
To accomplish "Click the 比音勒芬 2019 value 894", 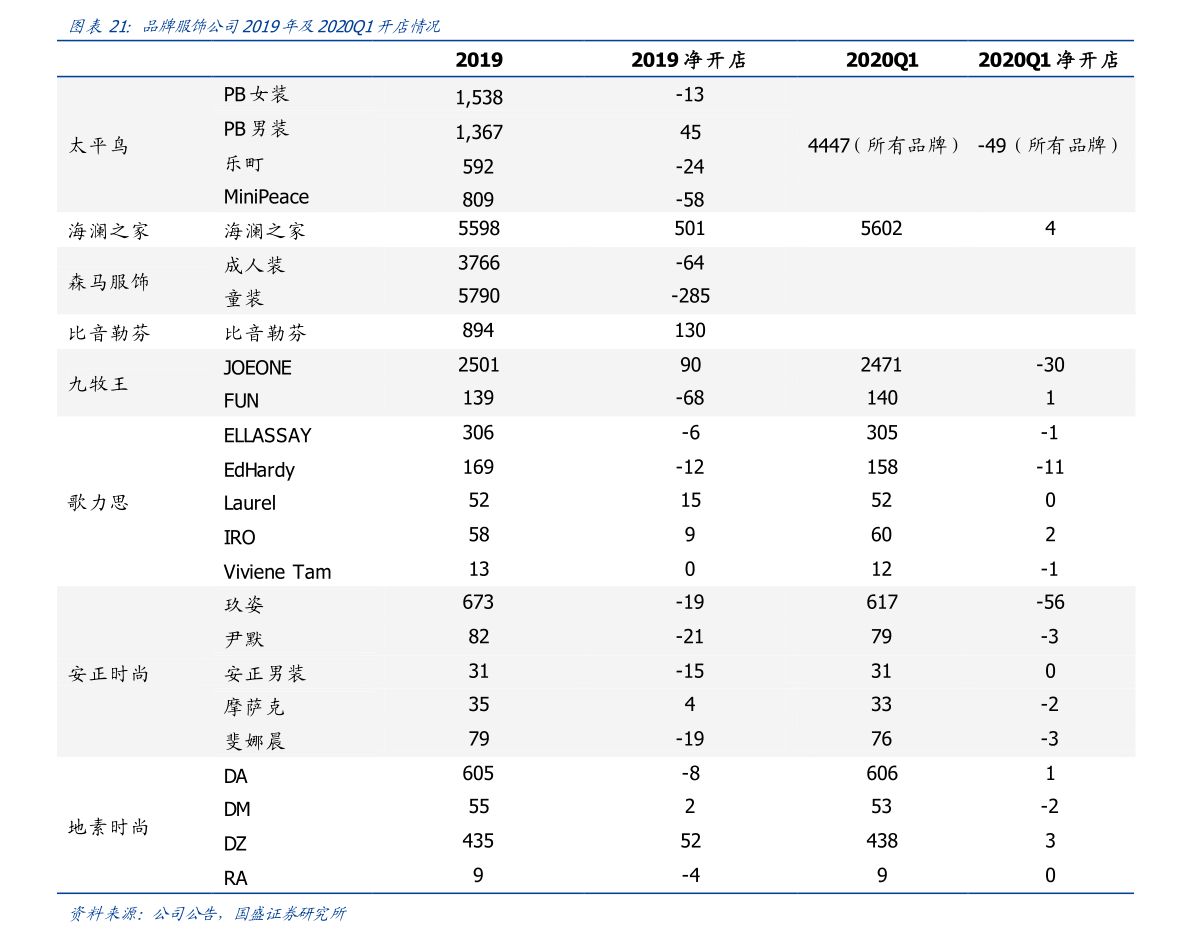I will point(478,330).
